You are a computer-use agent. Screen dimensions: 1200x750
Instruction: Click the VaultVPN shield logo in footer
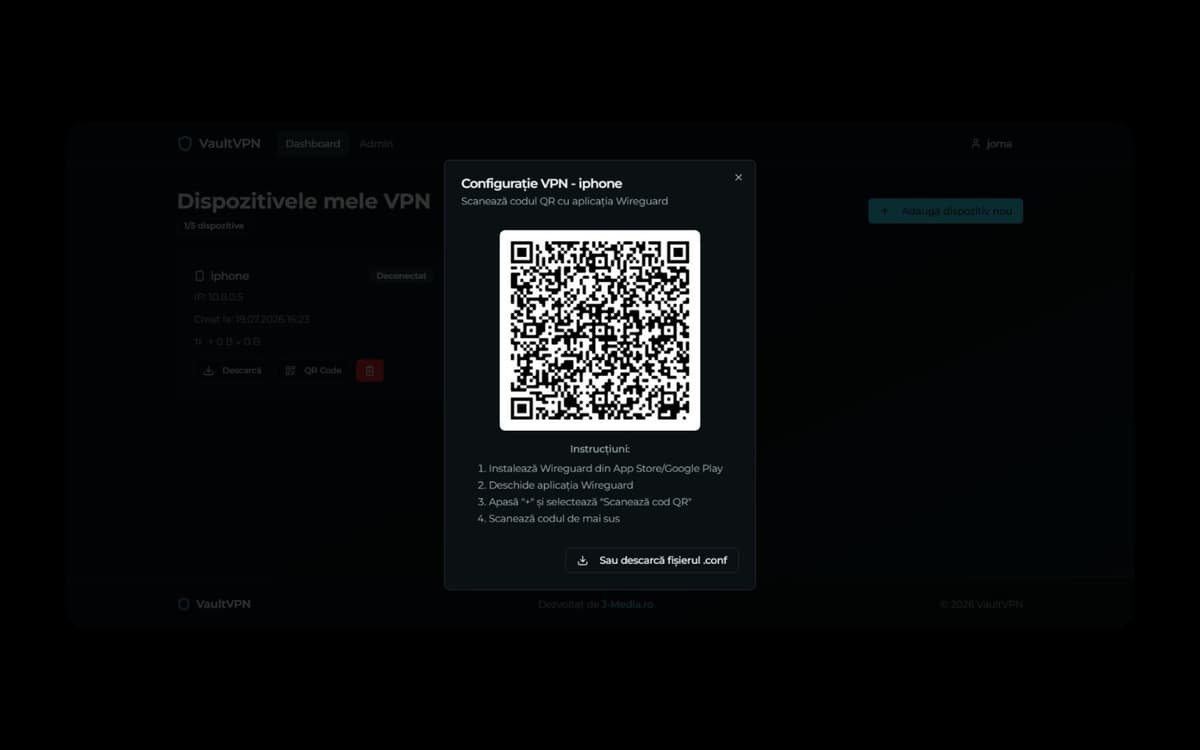click(184, 604)
